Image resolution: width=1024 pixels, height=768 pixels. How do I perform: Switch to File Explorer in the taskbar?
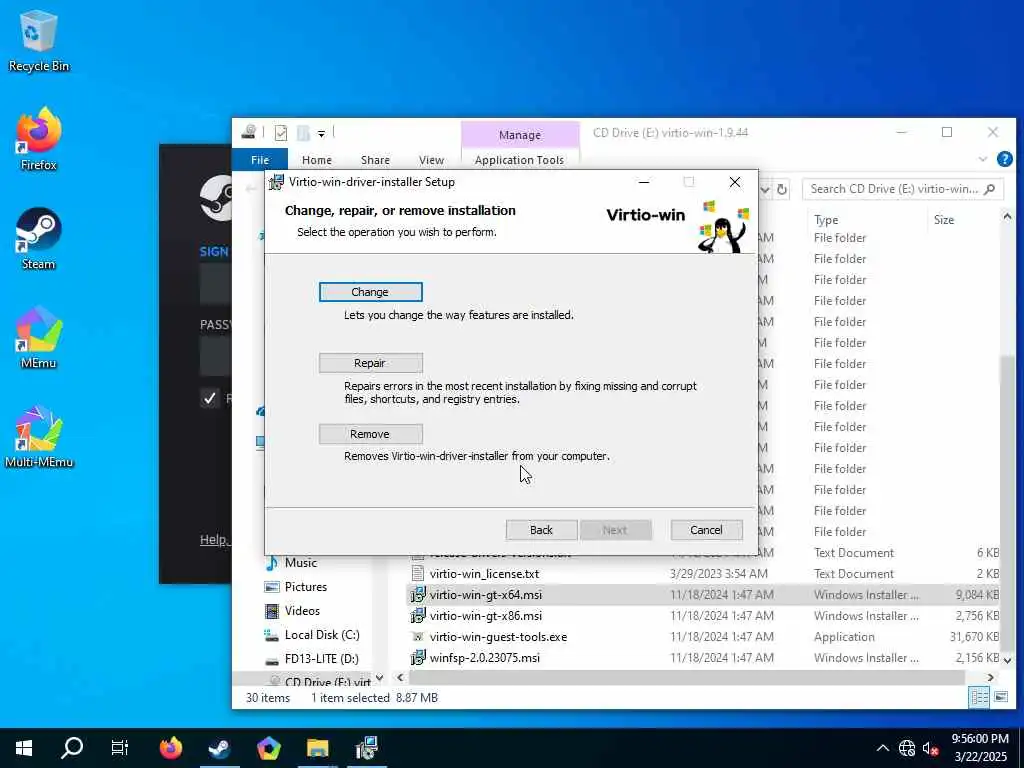pyautogui.click(x=317, y=748)
